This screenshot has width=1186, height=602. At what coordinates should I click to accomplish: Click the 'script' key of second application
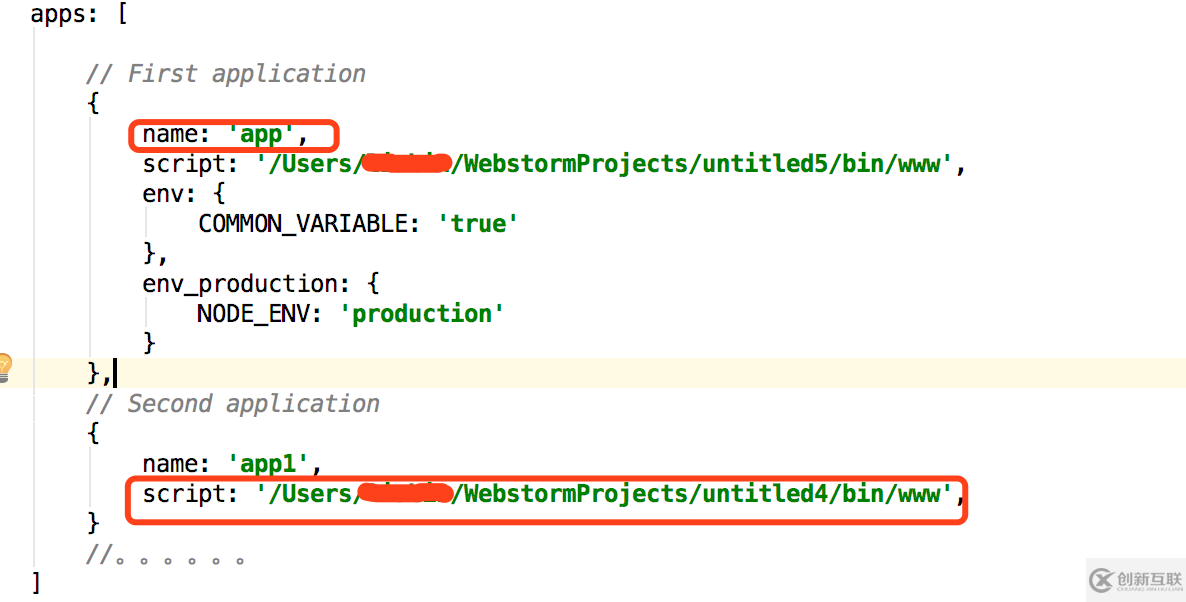coord(184,494)
